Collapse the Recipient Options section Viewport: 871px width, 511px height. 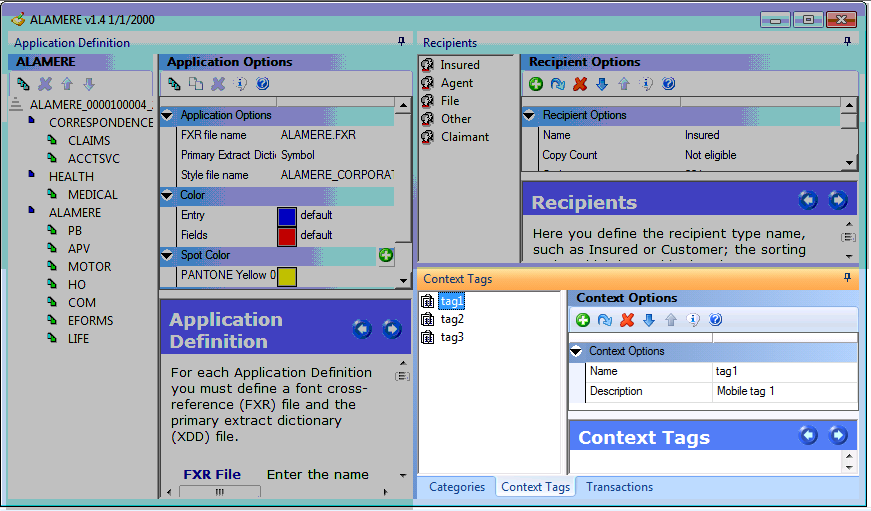click(x=529, y=115)
